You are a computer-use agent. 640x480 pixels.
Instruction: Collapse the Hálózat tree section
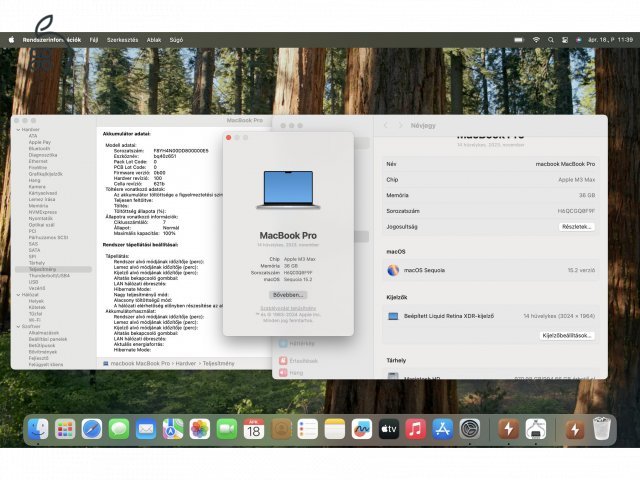tap(18, 295)
